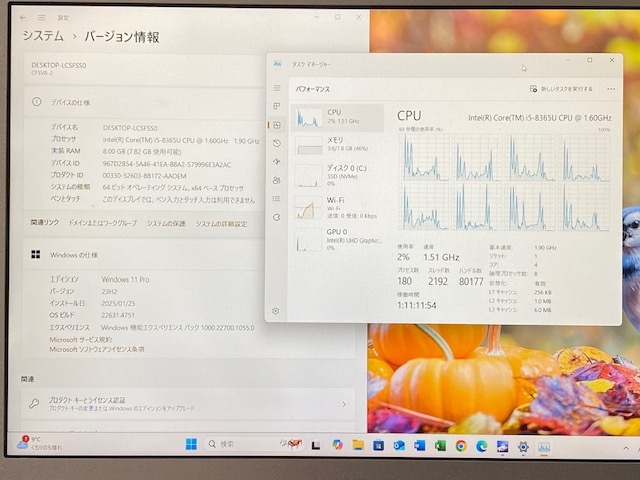Viewport: 640px width, 480px height.
Task: Select the Performance icon in Task Manager sidebar
Action: point(277,125)
